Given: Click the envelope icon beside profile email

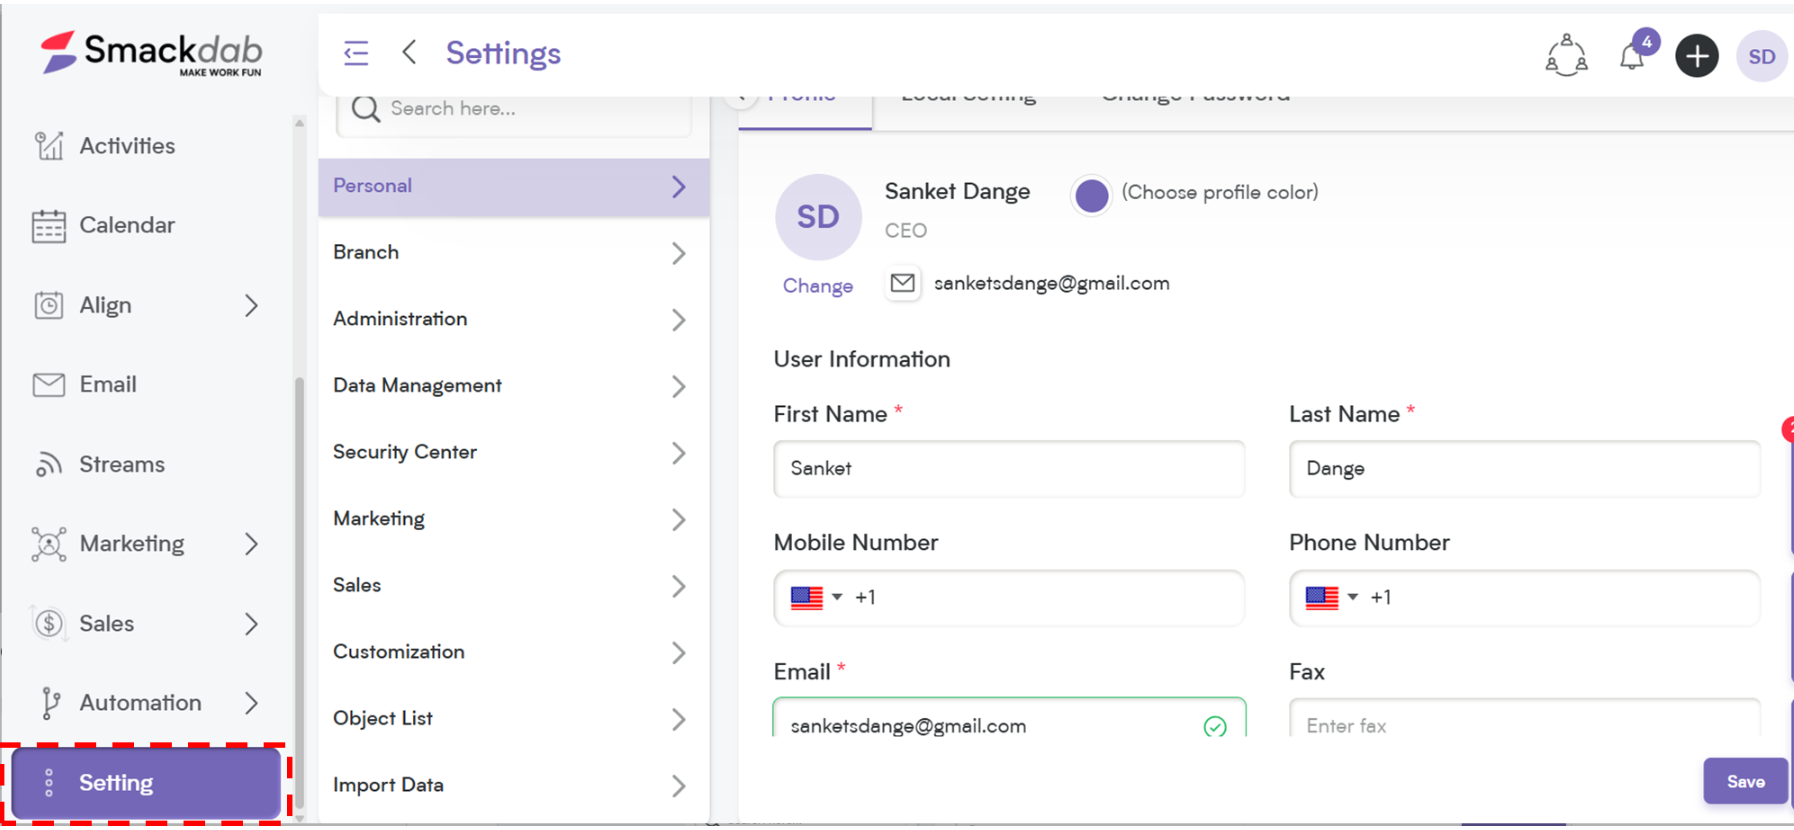Looking at the screenshot, I should pos(902,284).
